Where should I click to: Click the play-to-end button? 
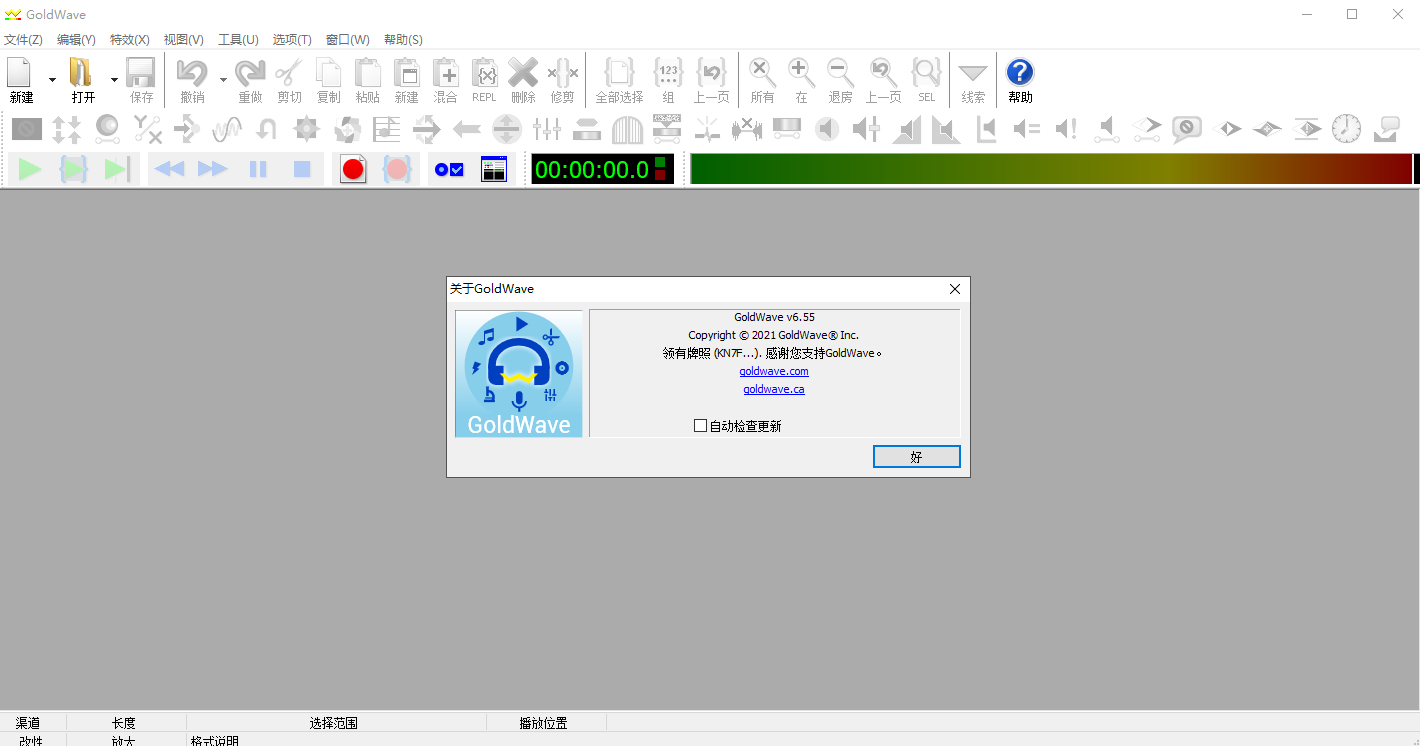point(118,169)
